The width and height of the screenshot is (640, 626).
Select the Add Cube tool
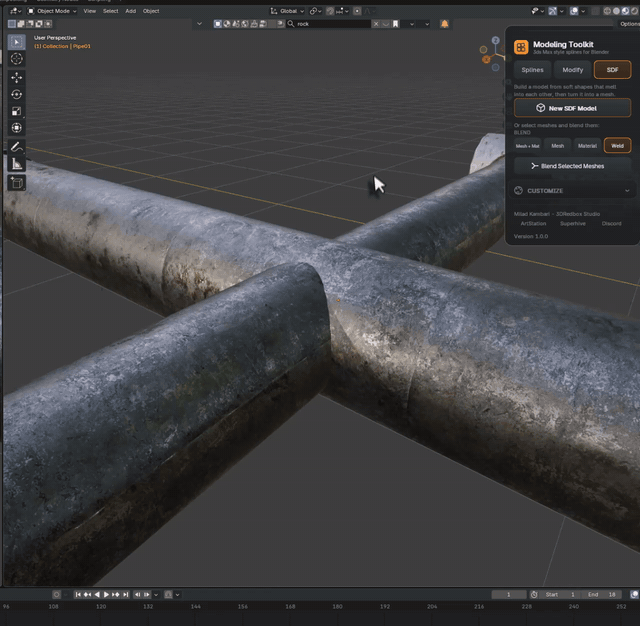click(x=17, y=182)
